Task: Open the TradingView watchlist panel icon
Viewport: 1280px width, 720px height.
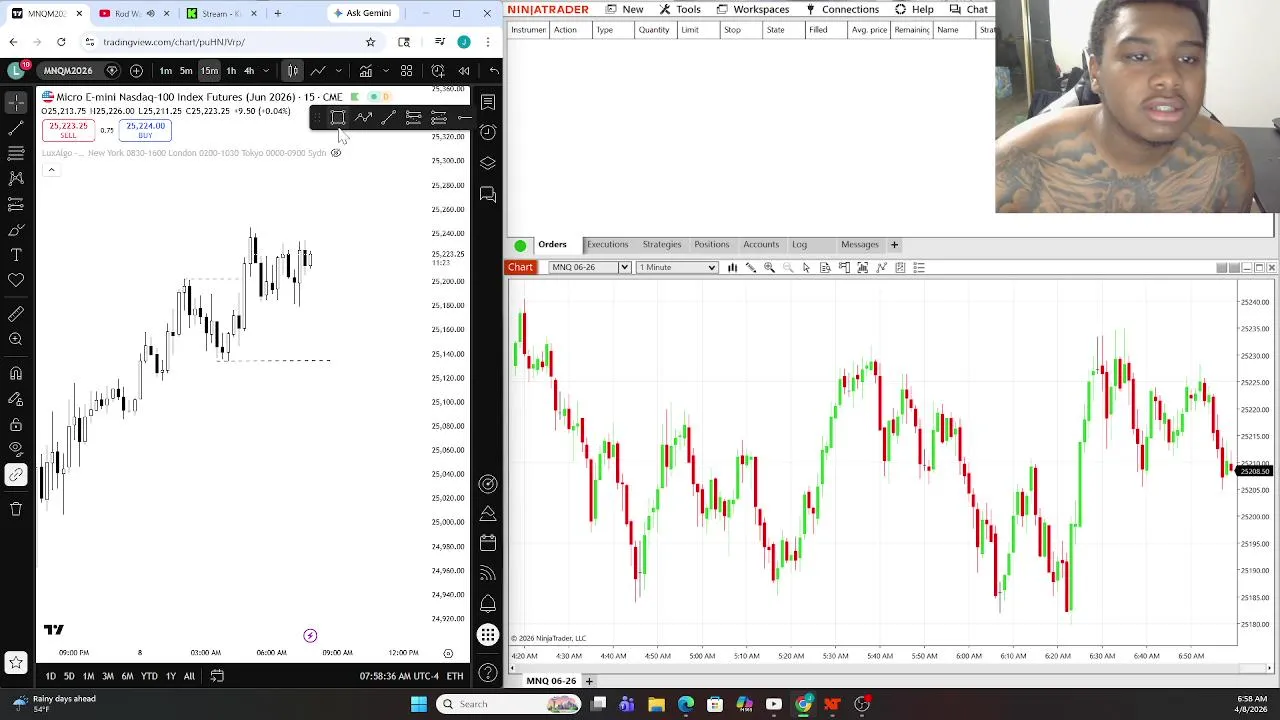Action: (488, 102)
